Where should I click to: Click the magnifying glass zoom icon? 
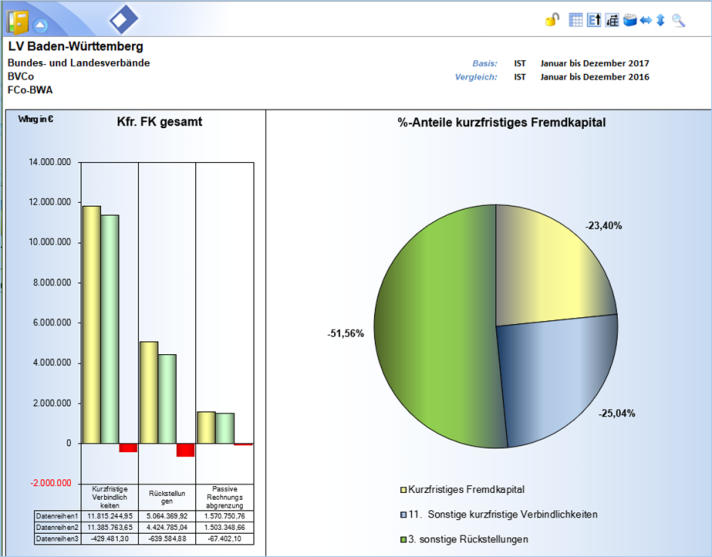(x=678, y=20)
